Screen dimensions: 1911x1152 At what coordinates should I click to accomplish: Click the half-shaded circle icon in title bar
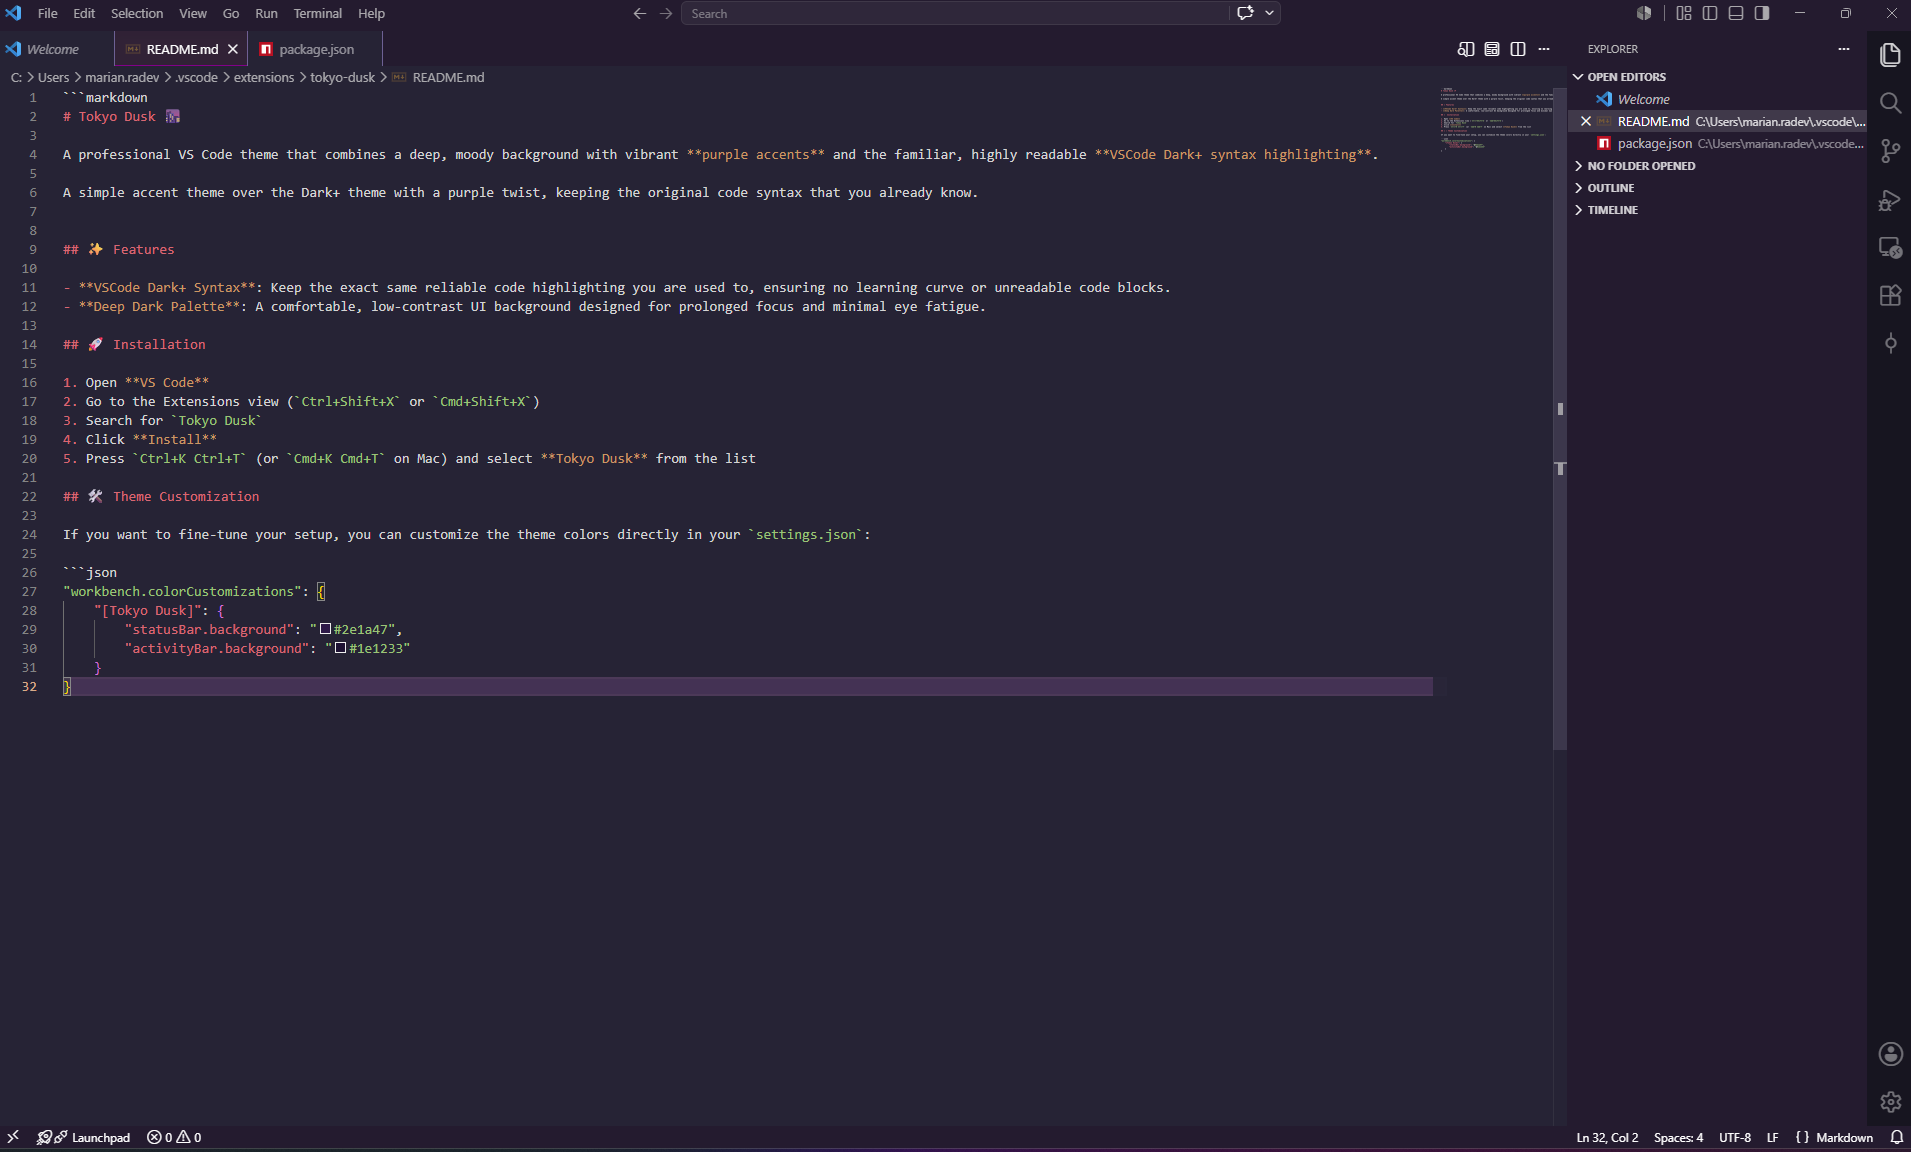[x=1644, y=13]
